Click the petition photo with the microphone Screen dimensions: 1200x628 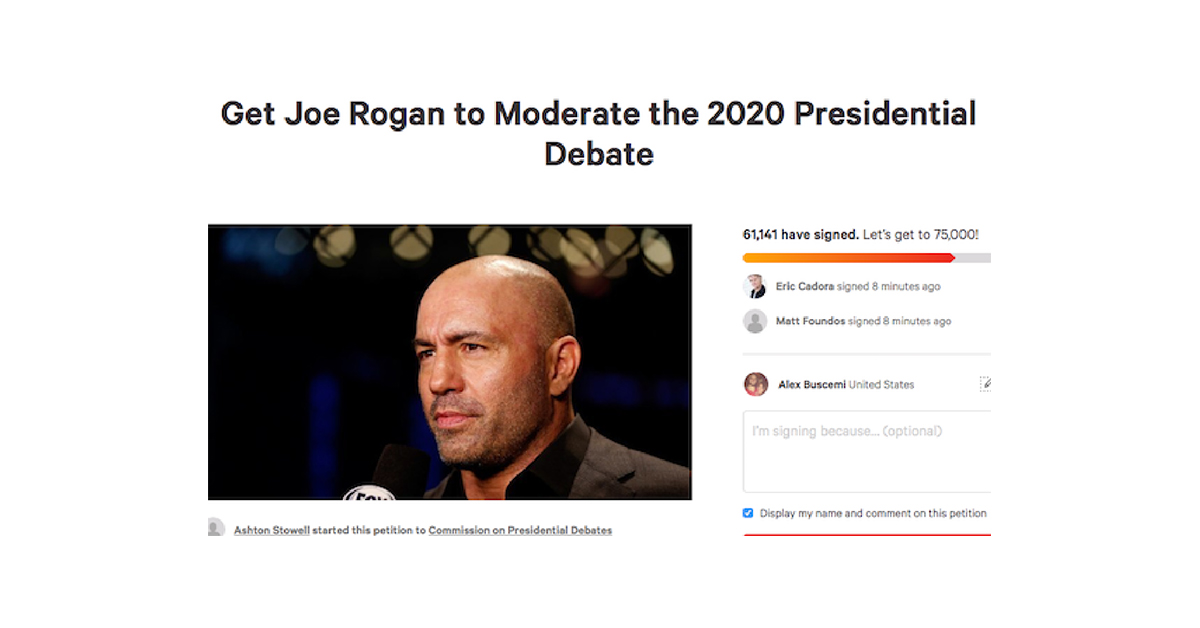coord(449,362)
